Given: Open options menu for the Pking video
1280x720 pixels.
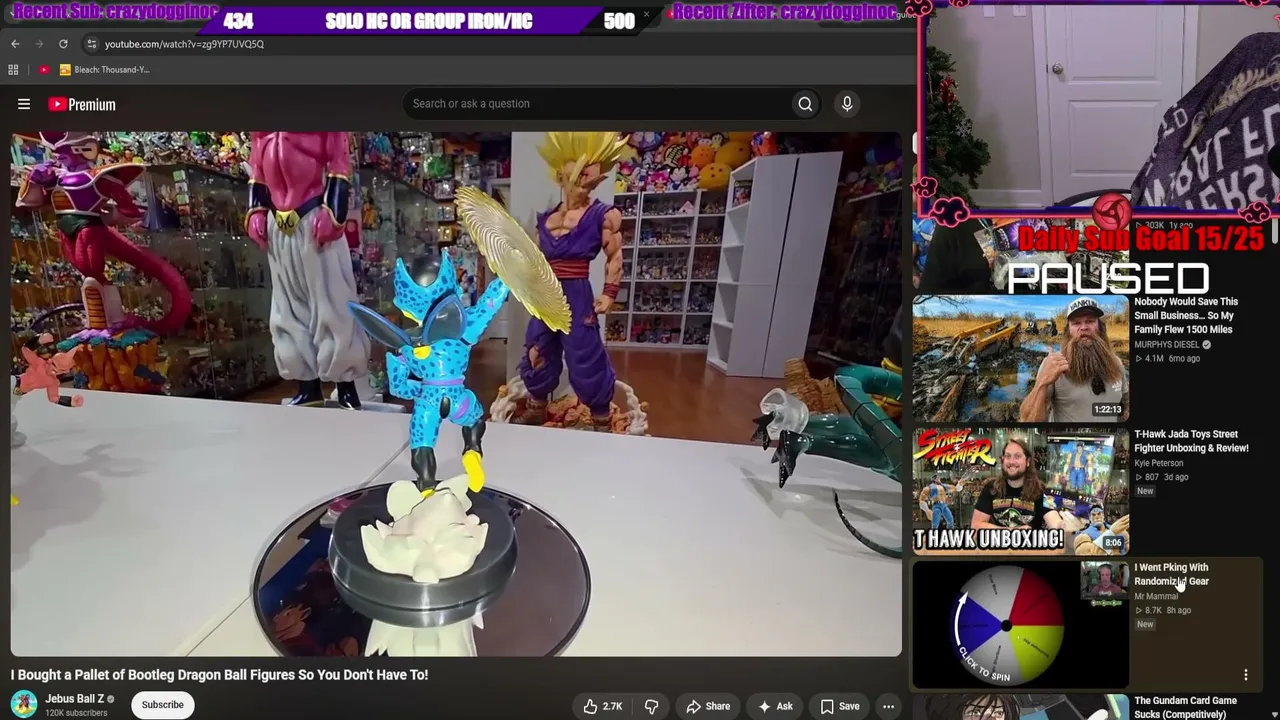Looking at the screenshot, I should click(1246, 675).
